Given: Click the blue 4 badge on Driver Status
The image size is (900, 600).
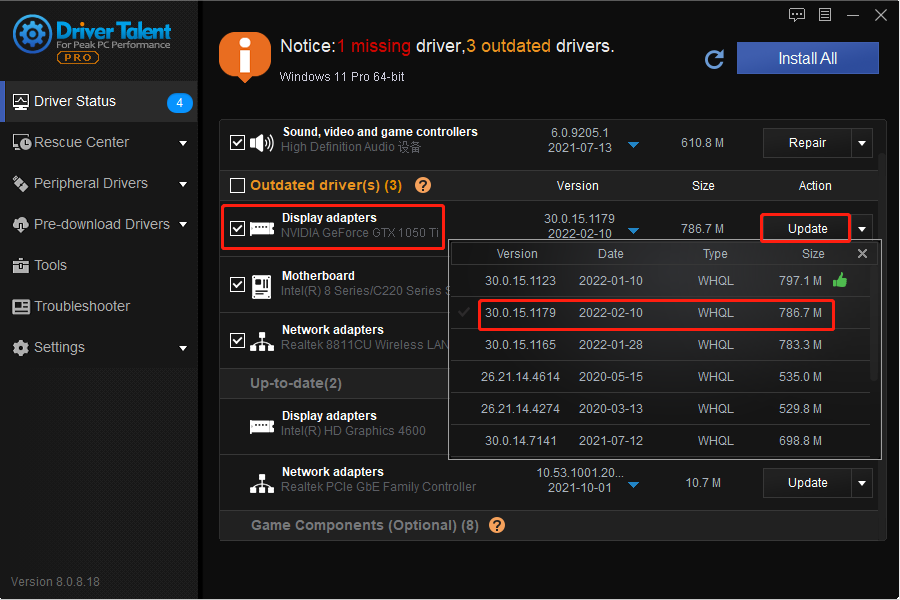Looking at the screenshot, I should 180,103.
